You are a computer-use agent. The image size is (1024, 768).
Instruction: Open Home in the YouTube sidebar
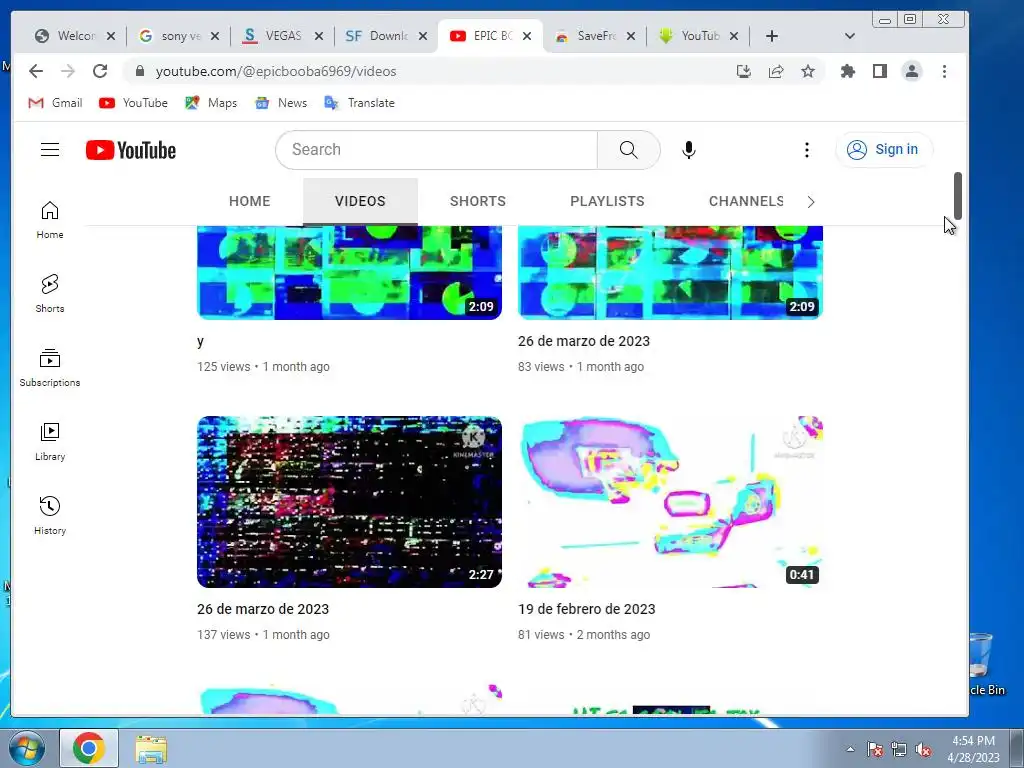click(x=50, y=220)
